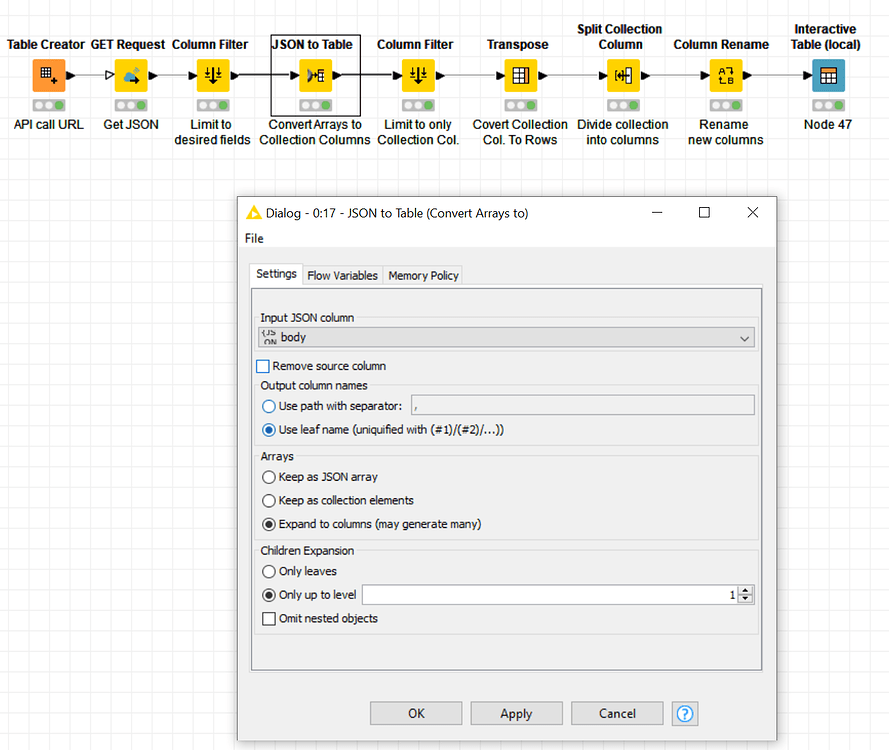Viewport: 889px width, 750px height.
Task: Select Keep as JSON array option
Action: [268, 478]
